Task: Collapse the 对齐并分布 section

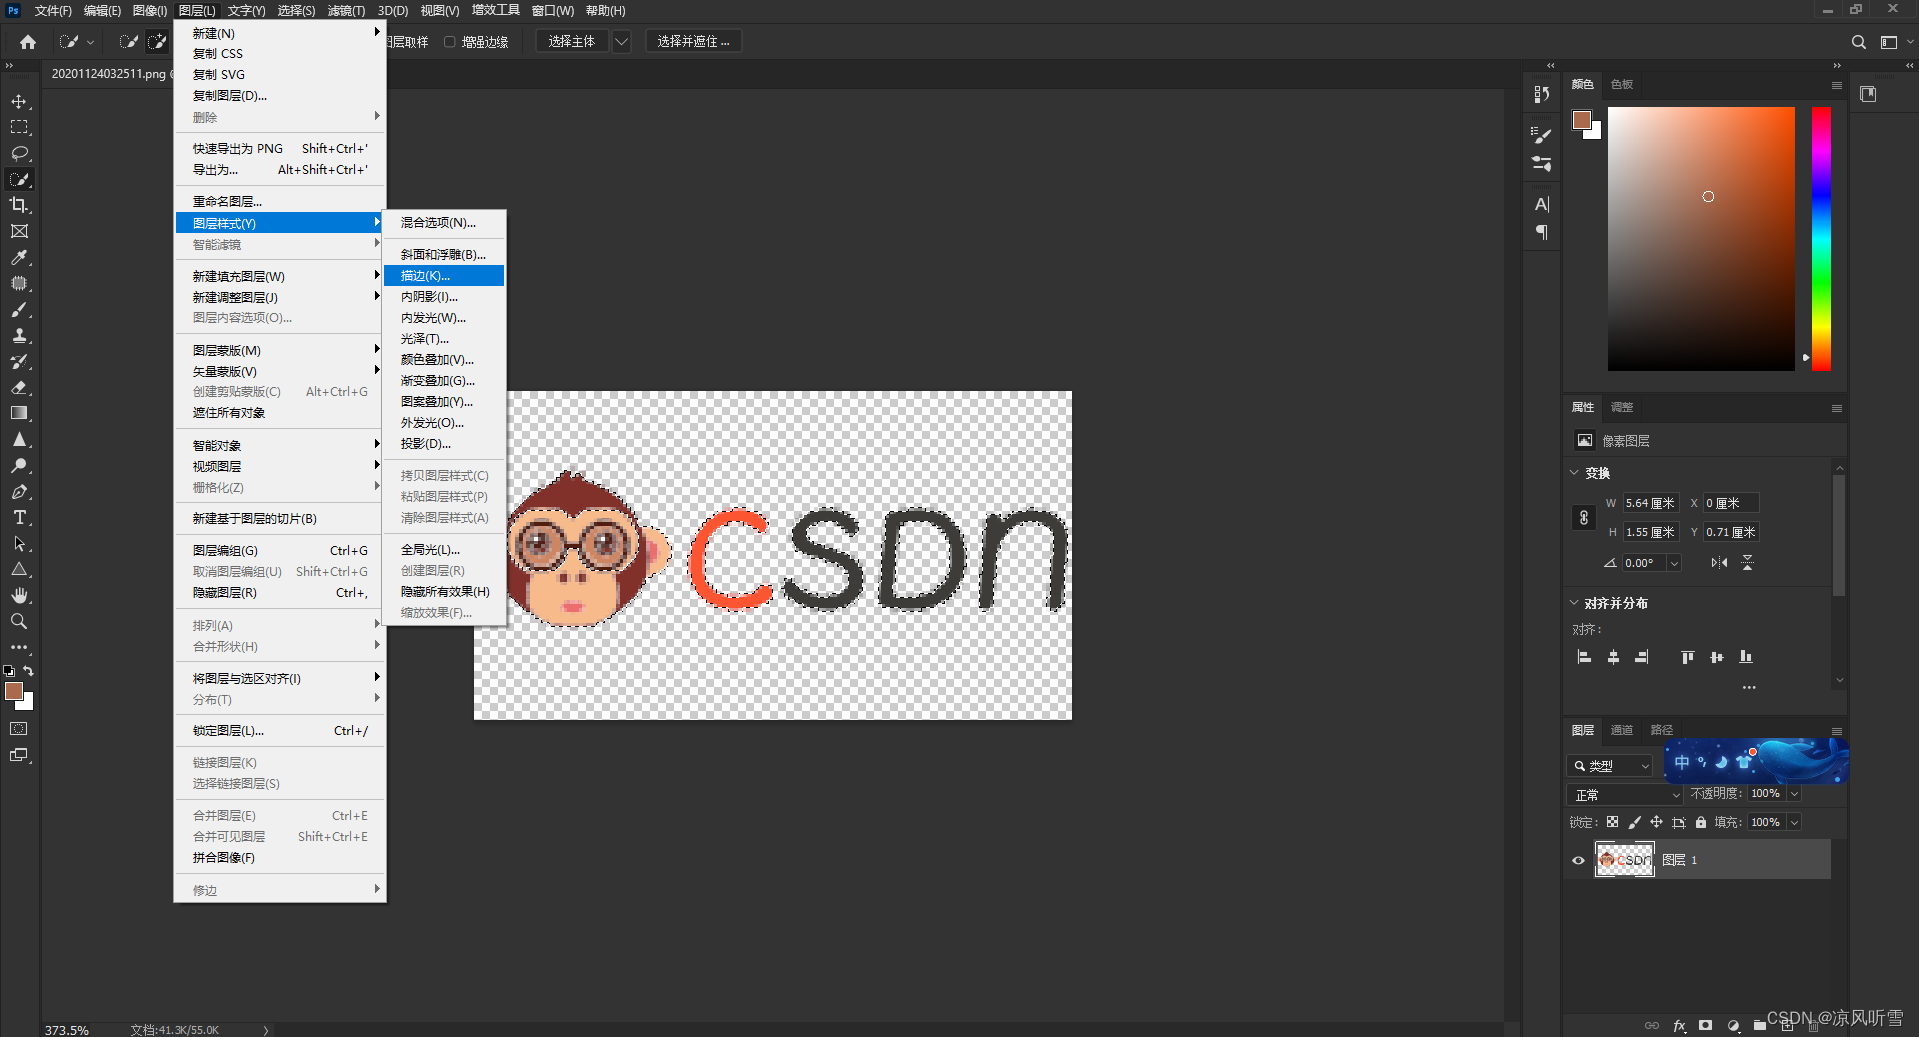Action: pyautogui.click(x=1574, y=603)
